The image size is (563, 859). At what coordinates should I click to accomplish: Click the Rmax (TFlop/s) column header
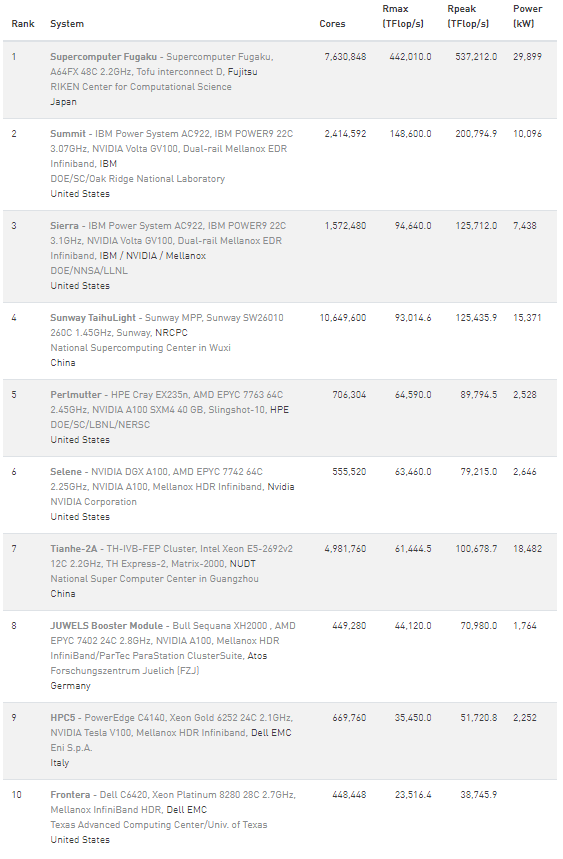click(x=403, y=16)
